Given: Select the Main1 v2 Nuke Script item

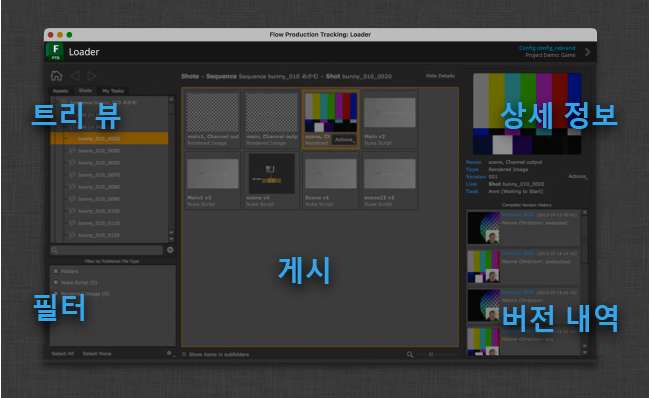Looking at the screenshot, I should tap(212, 180).
